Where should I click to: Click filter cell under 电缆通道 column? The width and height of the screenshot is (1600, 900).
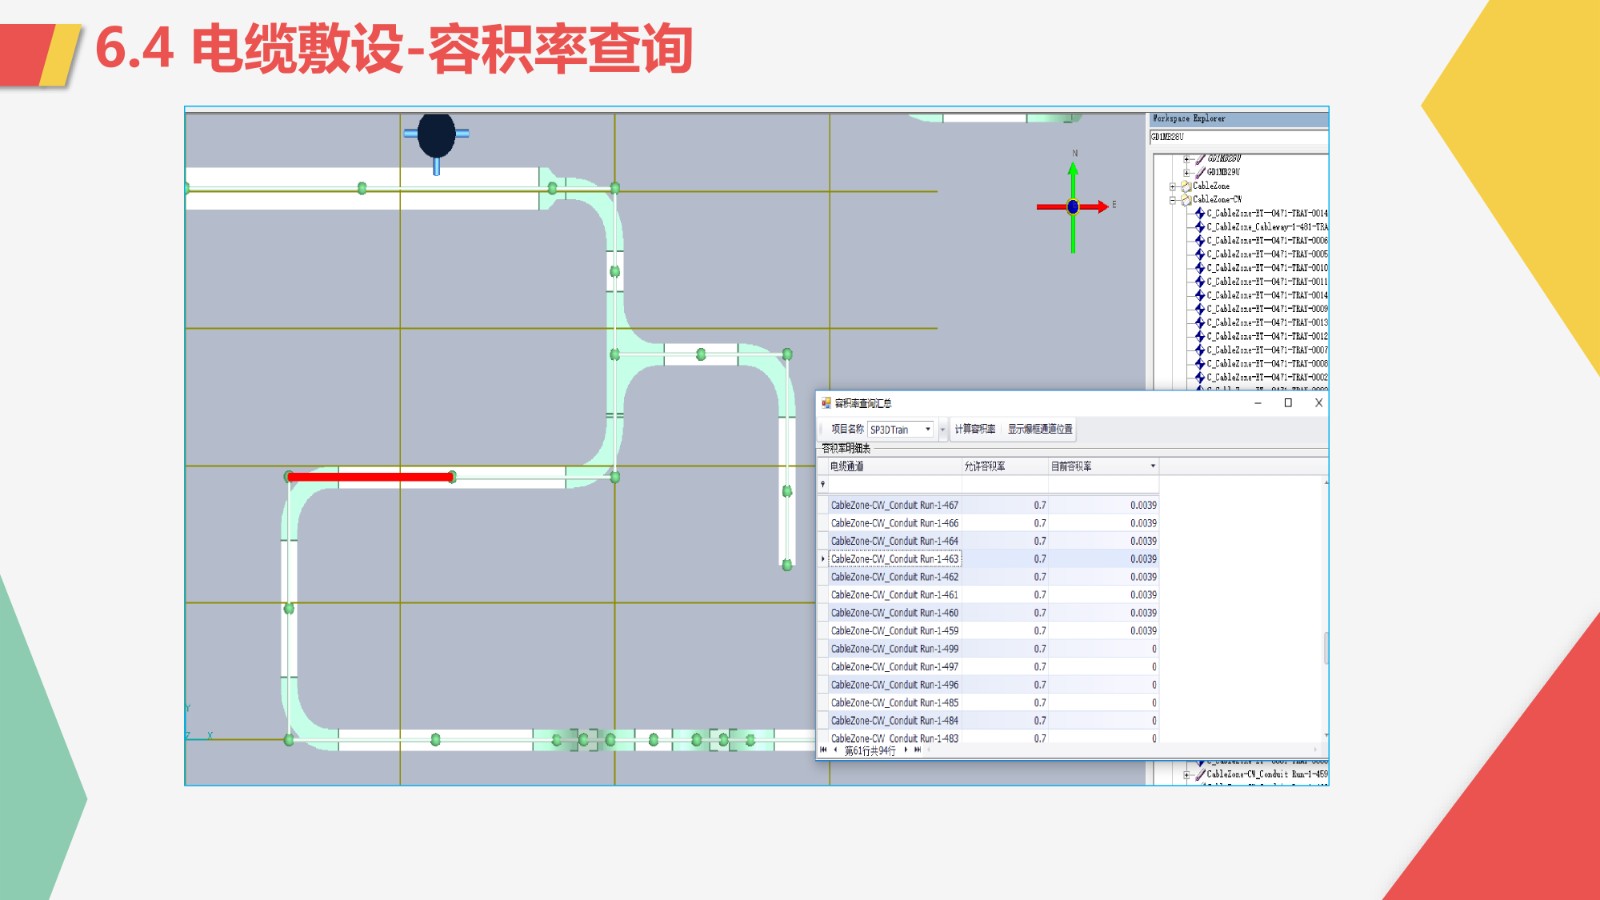tap(895, 484)
